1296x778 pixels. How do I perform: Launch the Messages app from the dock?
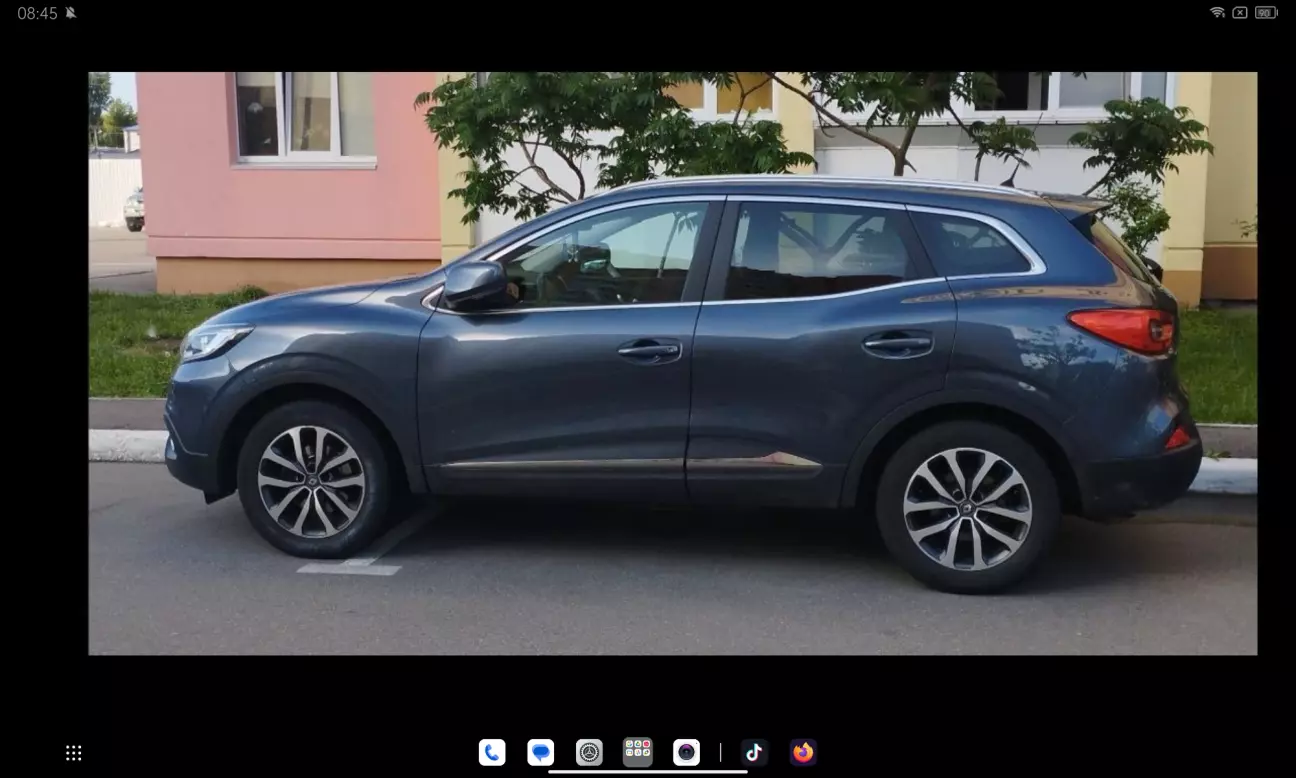(x=541, y=752)
